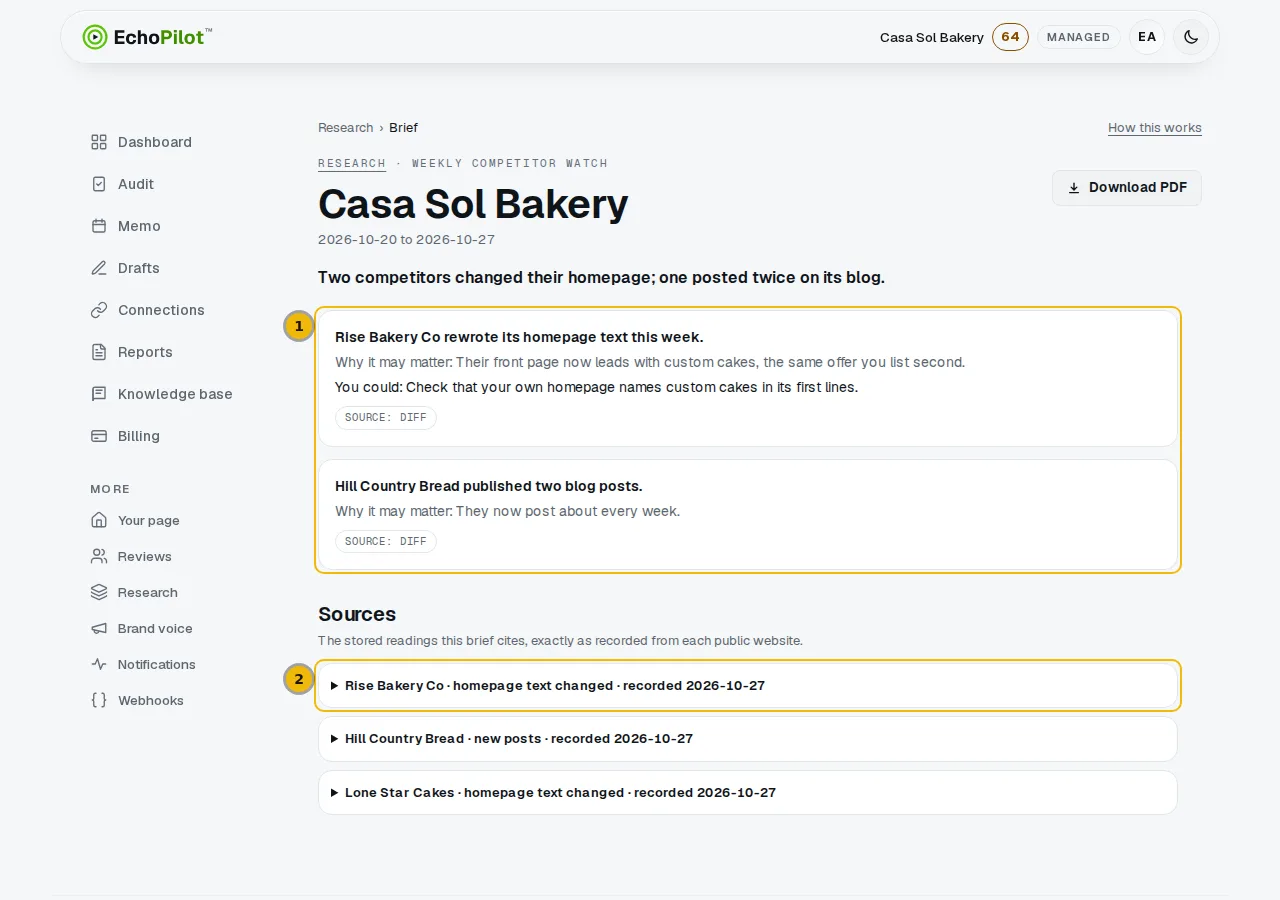The width and height of the screenshot is (1280, 900).
Task: Click the EchoPilot logo icon
Action: (x=94, y=37)
